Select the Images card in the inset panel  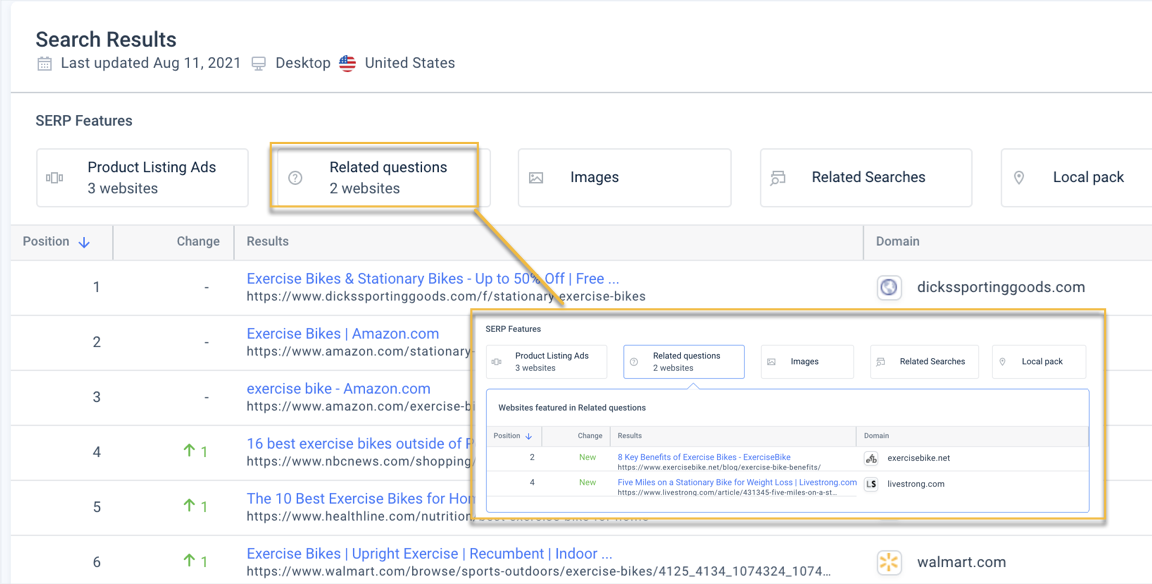tap(807, 361)
